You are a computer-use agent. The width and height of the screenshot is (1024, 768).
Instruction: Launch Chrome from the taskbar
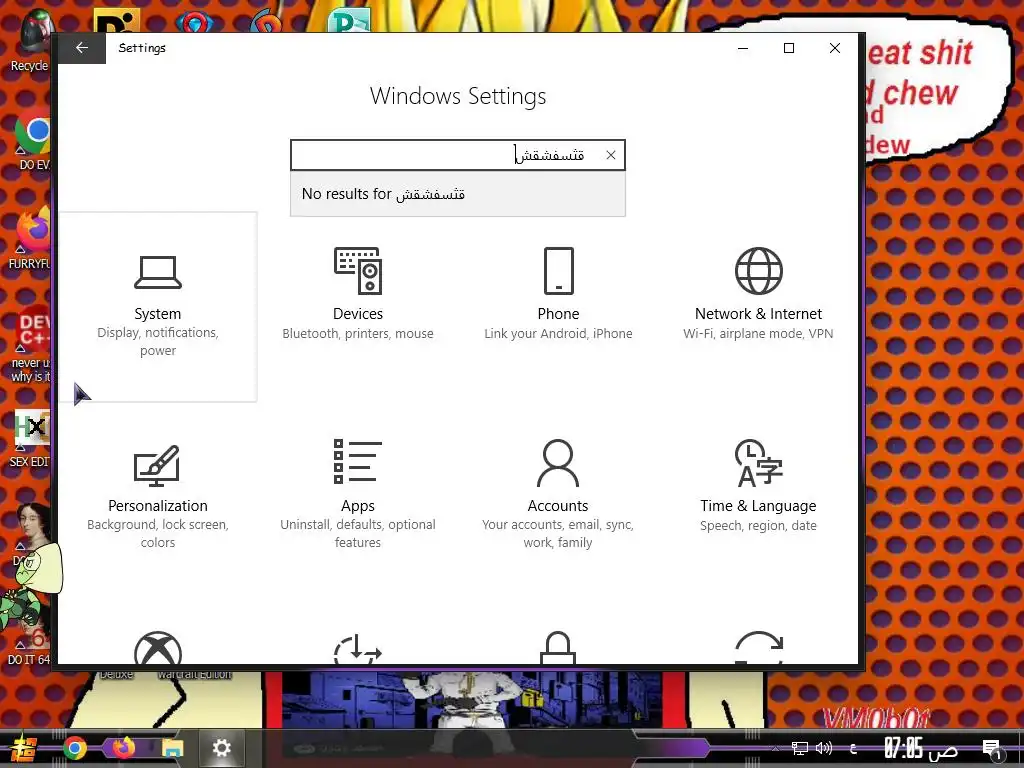[x=75, y=748]
